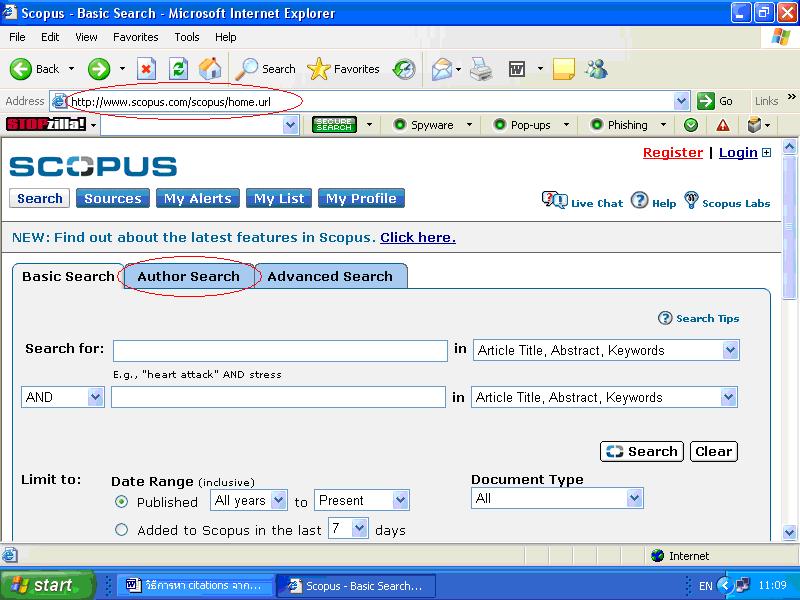The width and height of the screenshot is (800, 600).
Task: Click the Clear button
Action: coord(714,451)
